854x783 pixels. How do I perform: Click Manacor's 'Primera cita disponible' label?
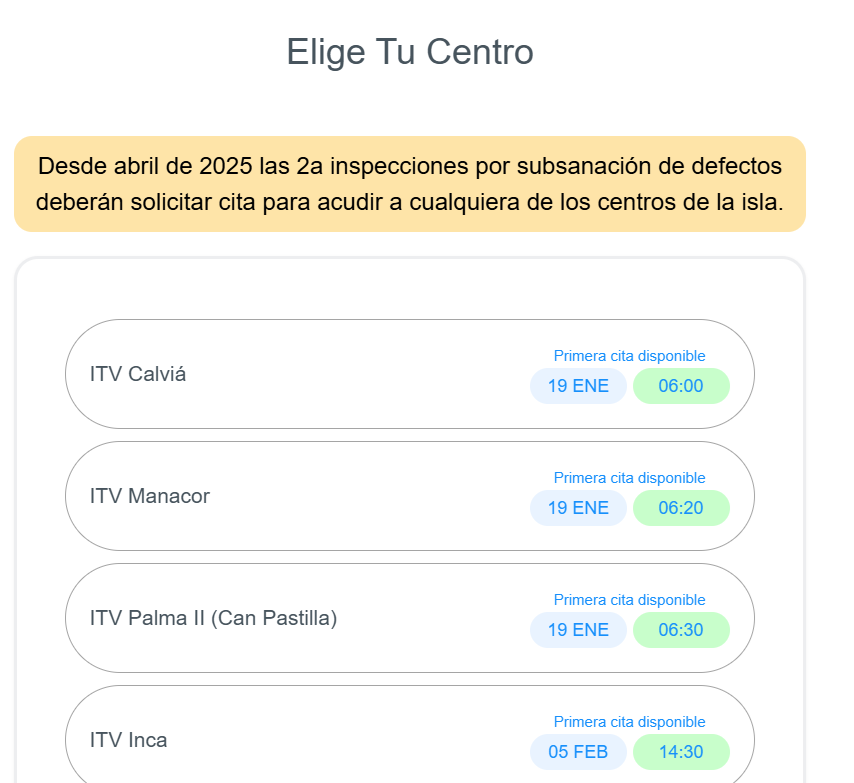[x=629, y=478]
